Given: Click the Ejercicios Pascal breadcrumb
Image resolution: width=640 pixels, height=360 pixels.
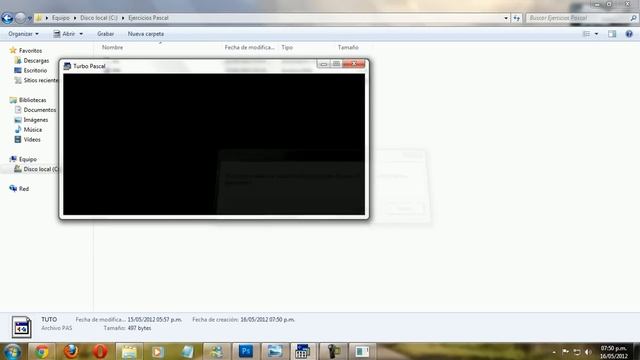Looking at the screenshot, I should (148, 18).
